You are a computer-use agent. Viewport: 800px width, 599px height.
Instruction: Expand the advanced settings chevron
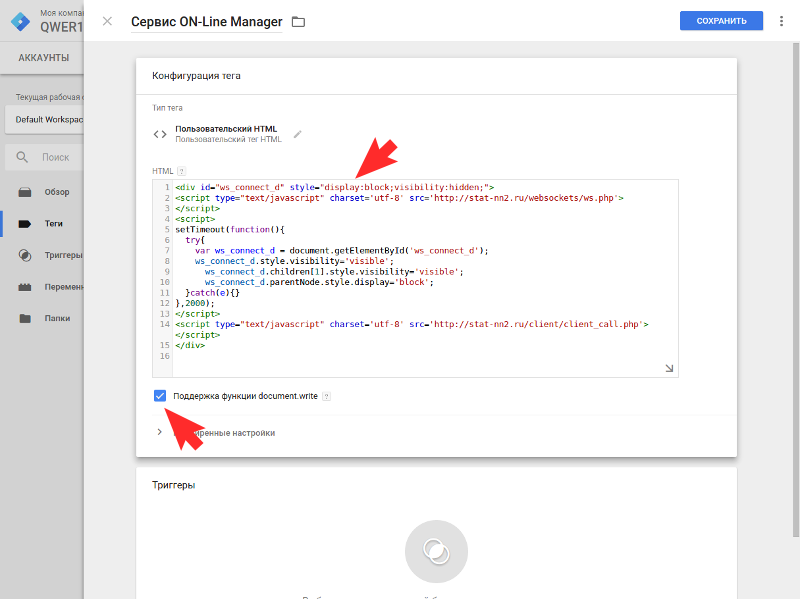click(x=159, y=432)
